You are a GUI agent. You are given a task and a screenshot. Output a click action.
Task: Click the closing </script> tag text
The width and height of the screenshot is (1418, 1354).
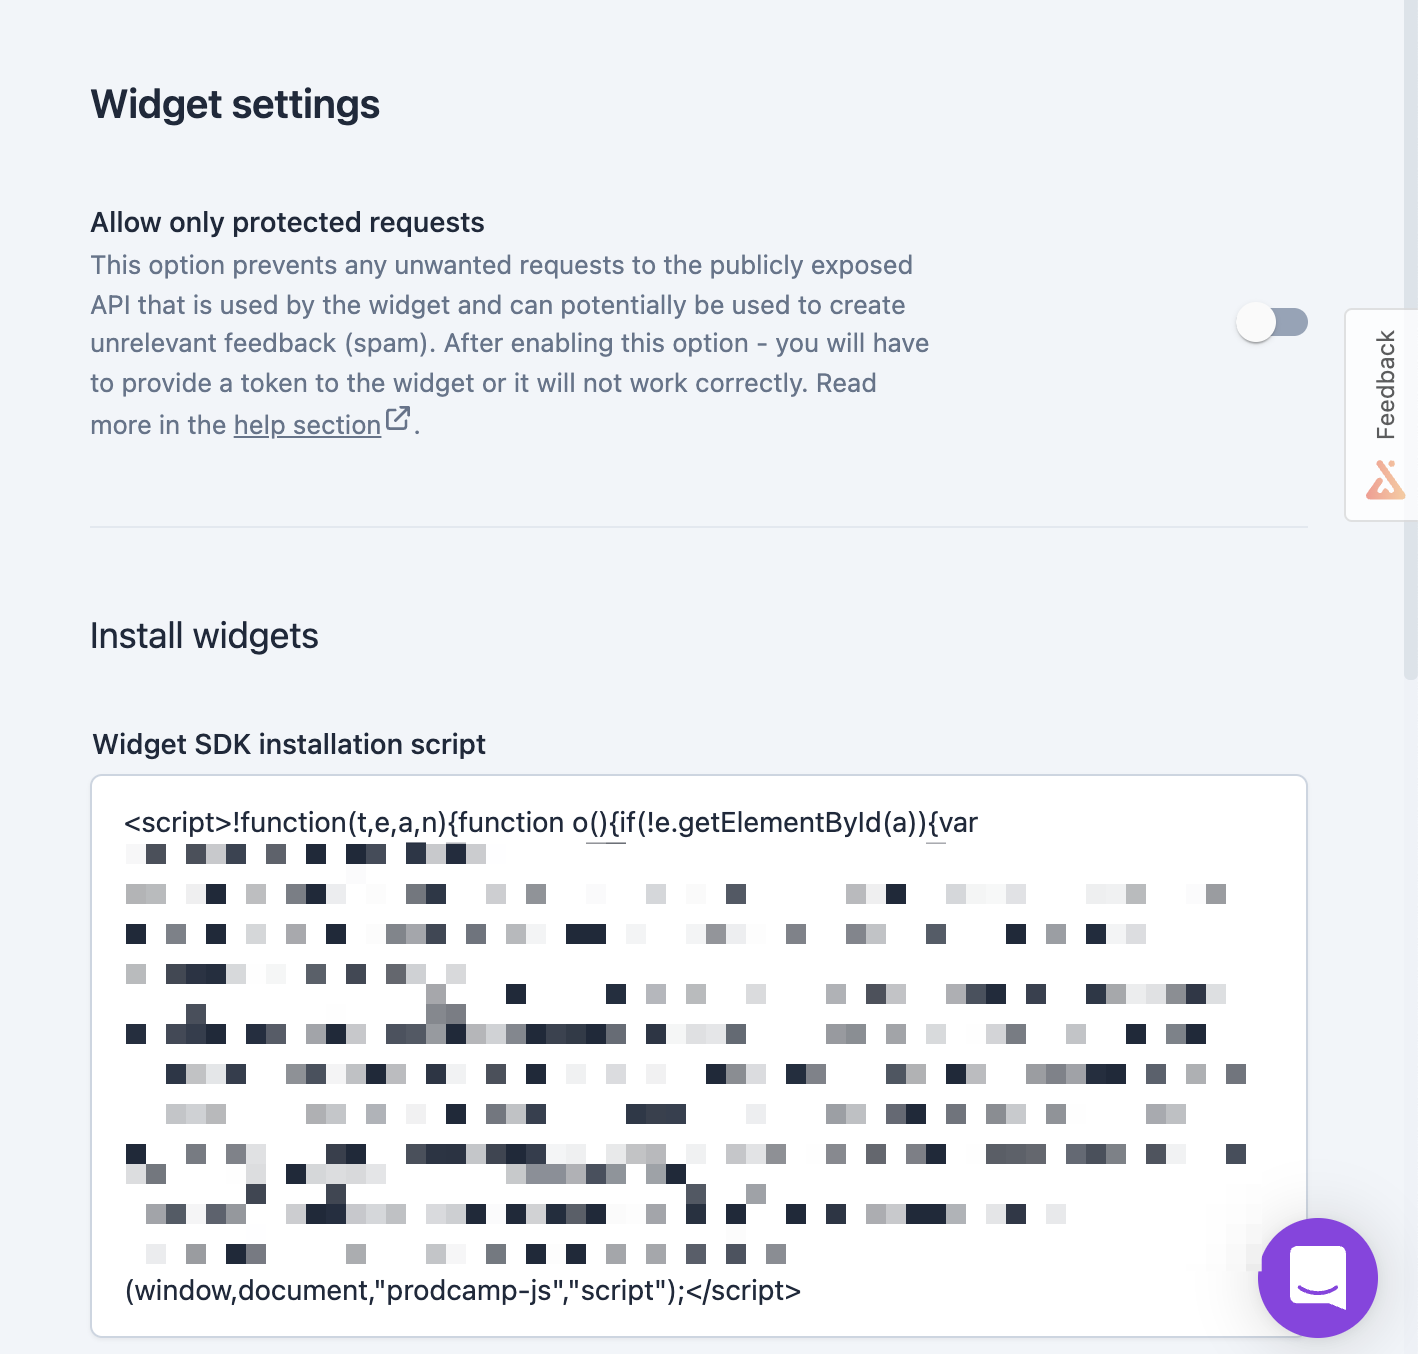point(743,1290)
